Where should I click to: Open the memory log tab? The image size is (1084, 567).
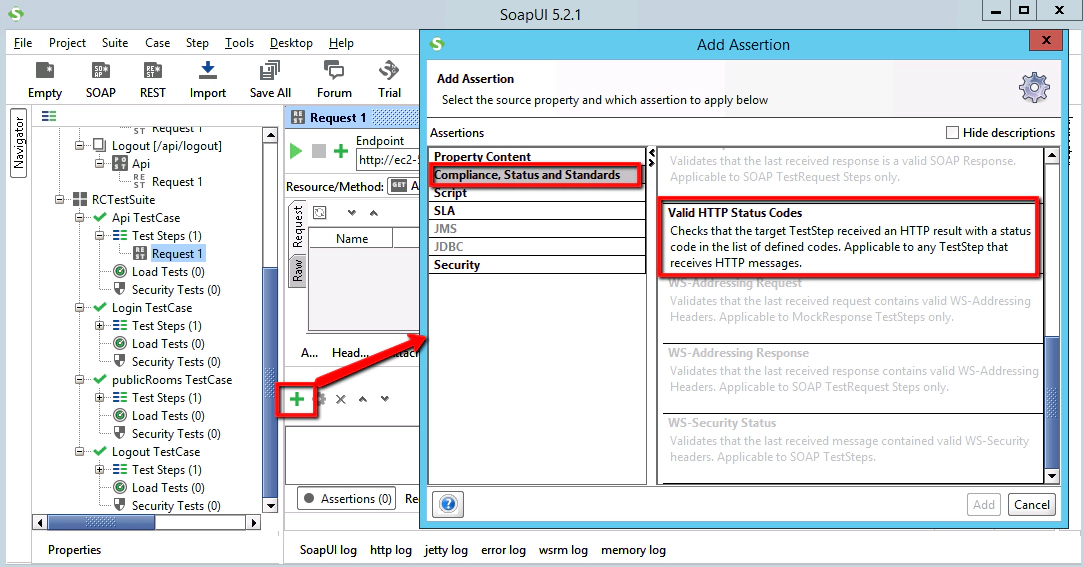[x=633, y=550]
